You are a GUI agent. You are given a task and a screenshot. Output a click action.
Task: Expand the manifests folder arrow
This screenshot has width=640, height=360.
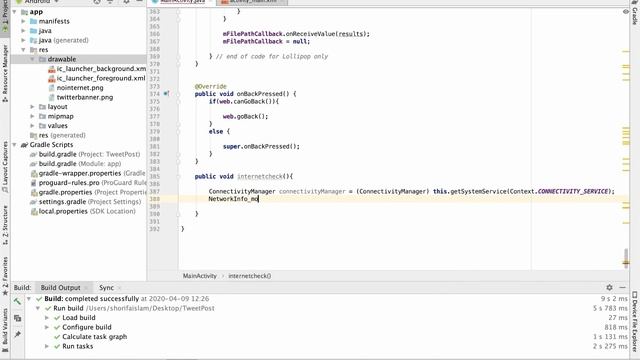click(23, 21)
